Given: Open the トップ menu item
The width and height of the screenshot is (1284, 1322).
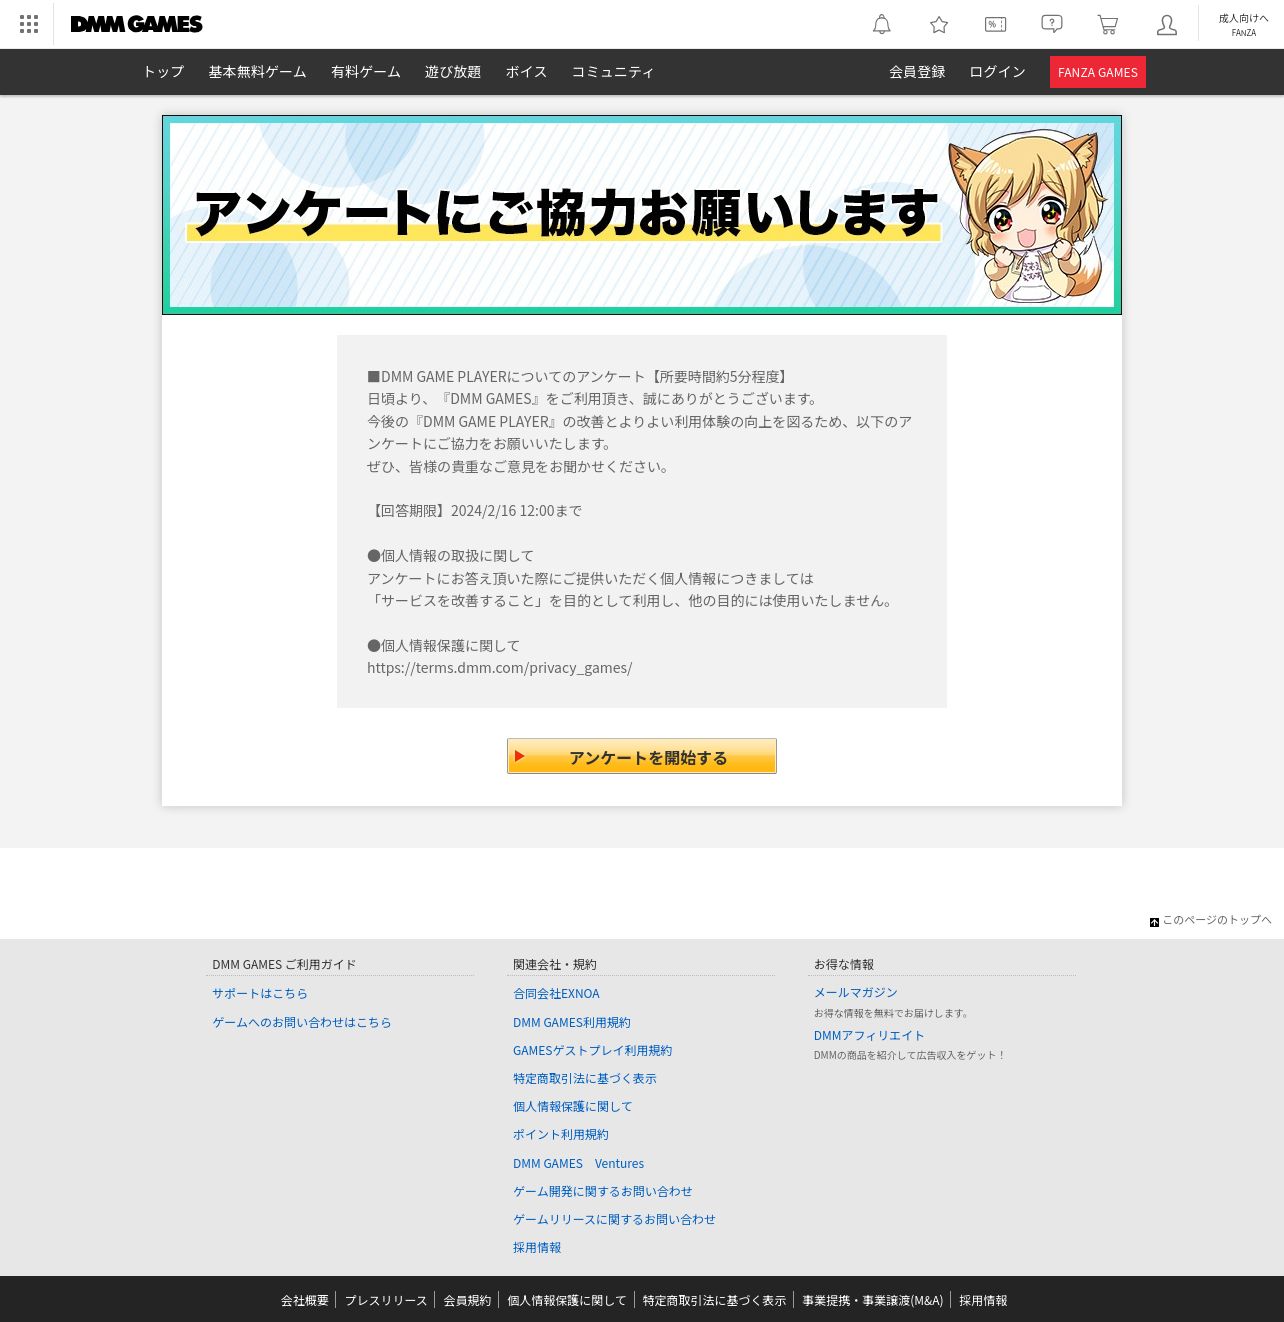Looking at the screenshot, I should [163, 72].
